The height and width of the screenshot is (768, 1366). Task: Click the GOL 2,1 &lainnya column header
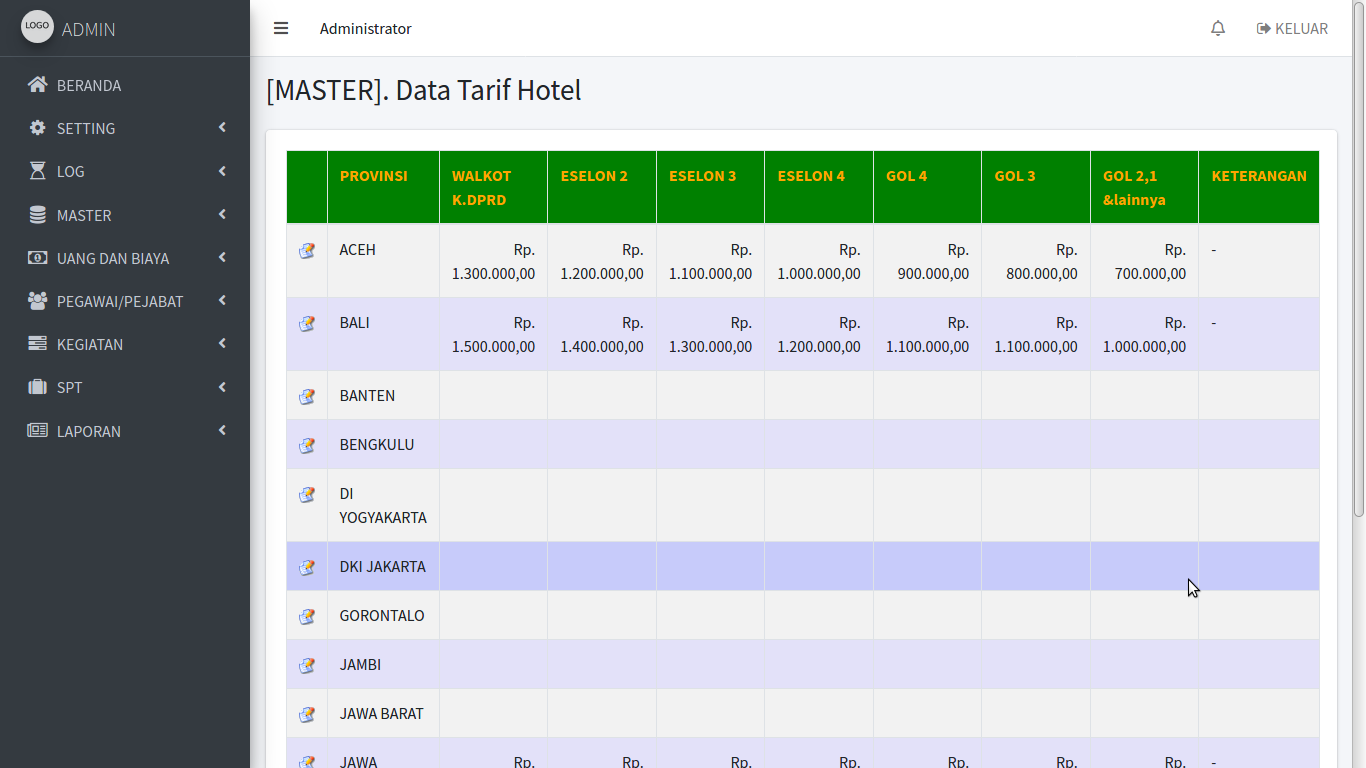point(1145,187)
